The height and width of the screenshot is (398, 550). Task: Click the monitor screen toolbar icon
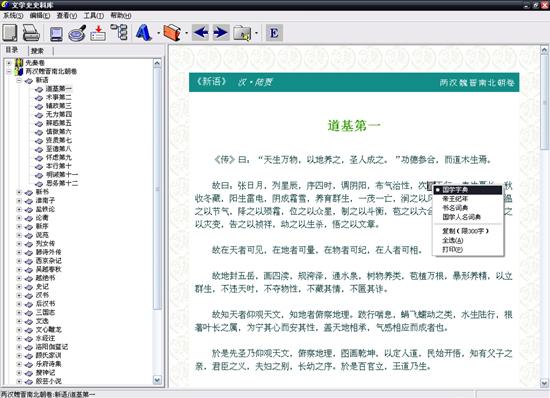coord(56,34)
